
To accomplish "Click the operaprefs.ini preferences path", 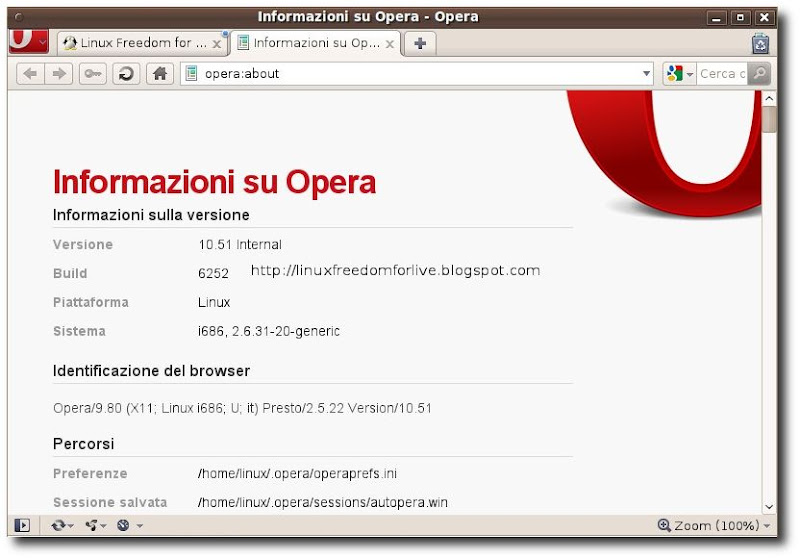I will [x=297, y=473].
